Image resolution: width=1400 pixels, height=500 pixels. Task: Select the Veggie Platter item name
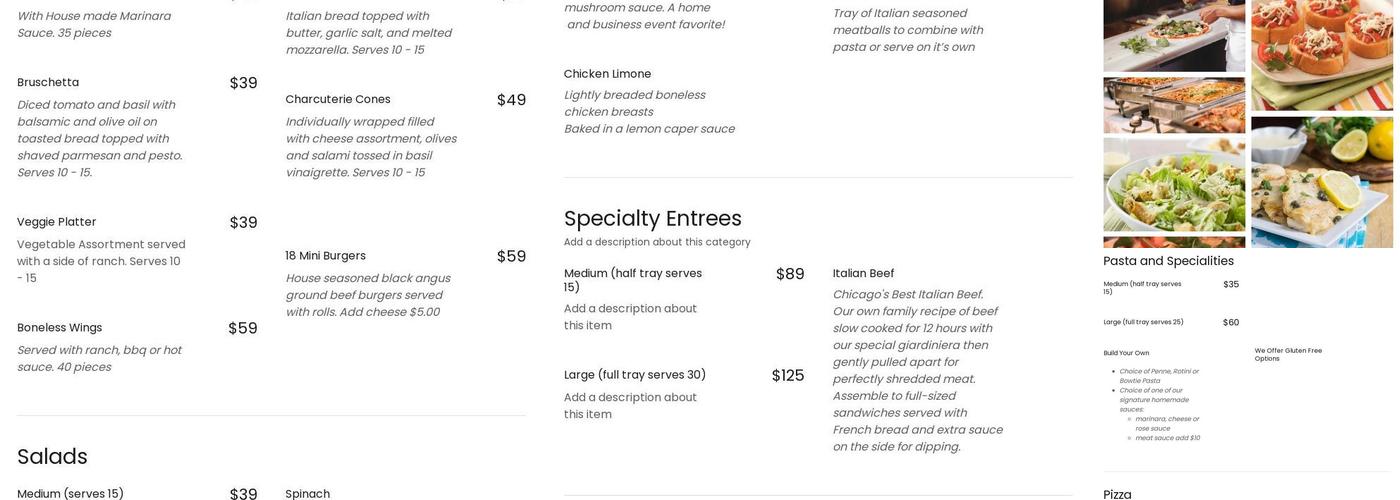click(57, 222)
